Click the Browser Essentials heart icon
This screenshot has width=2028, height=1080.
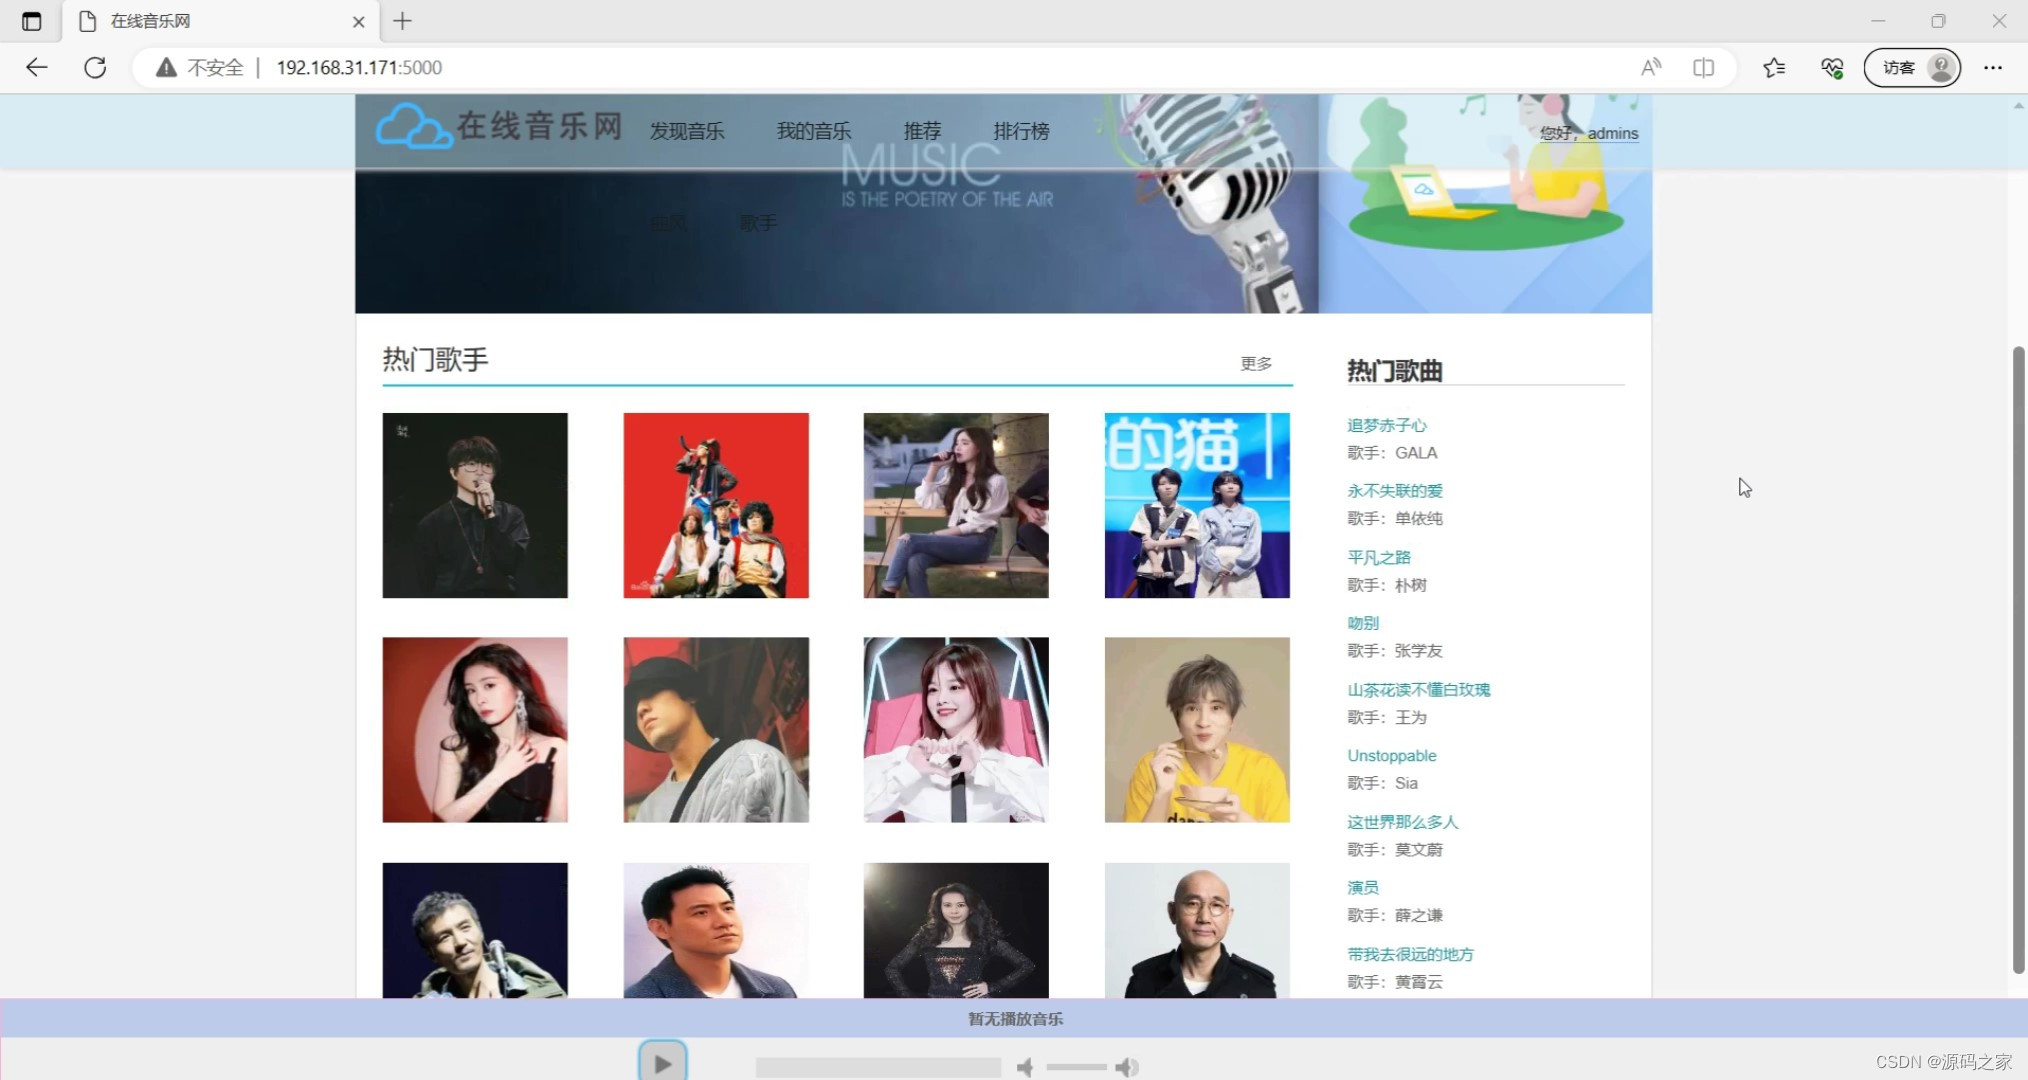[x=1832, y=67]
